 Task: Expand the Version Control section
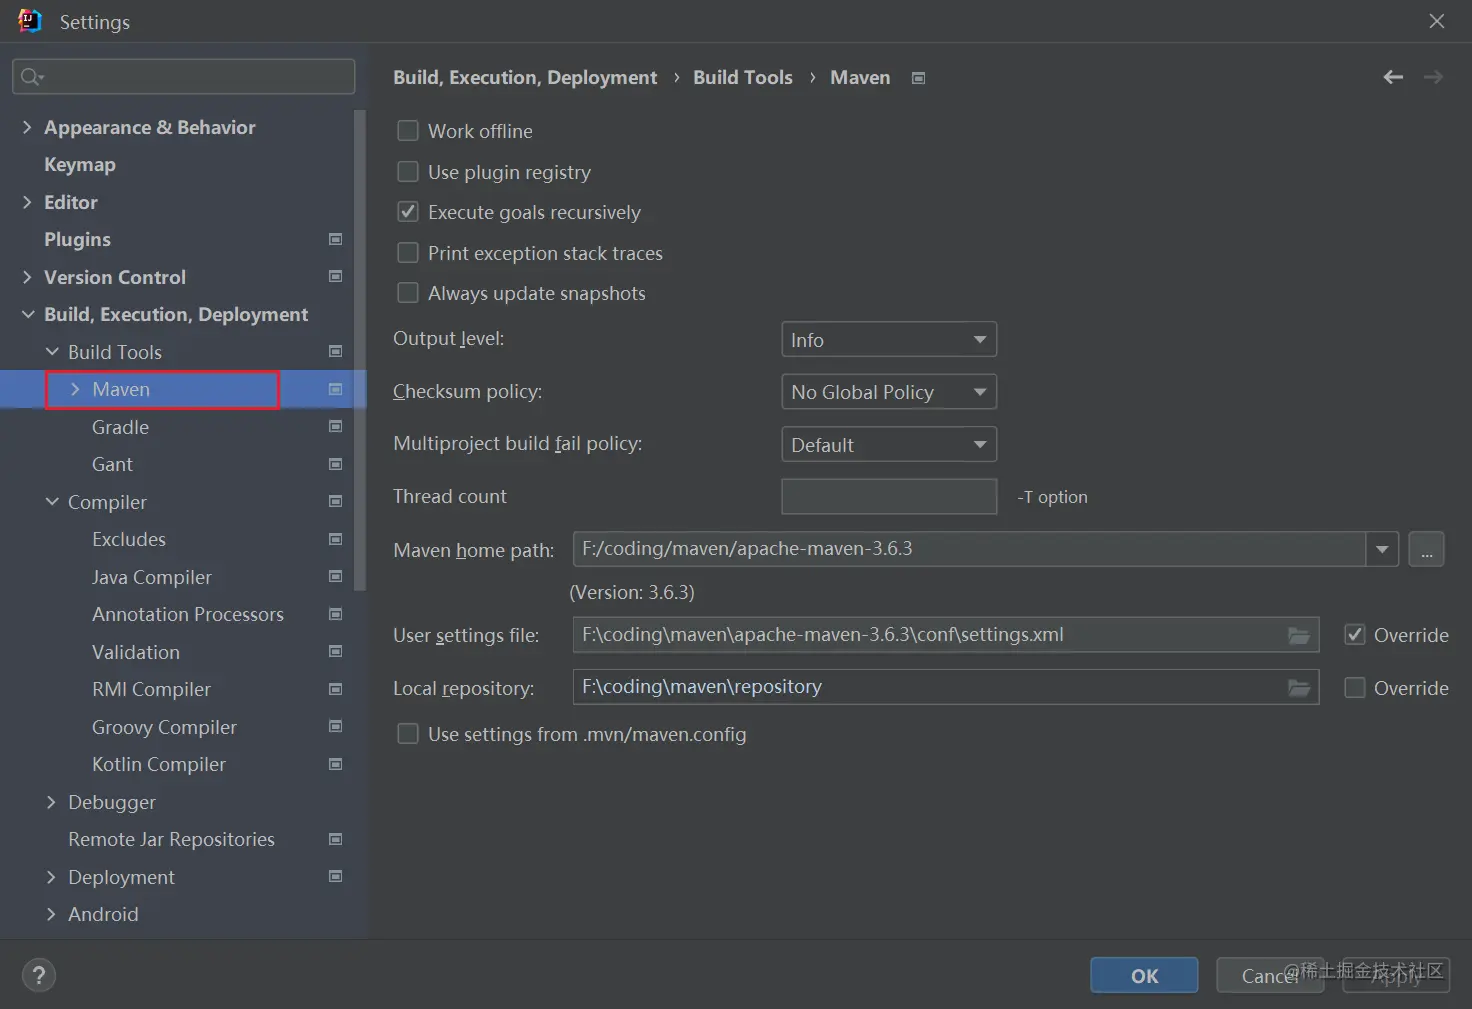tap(27, 277)
